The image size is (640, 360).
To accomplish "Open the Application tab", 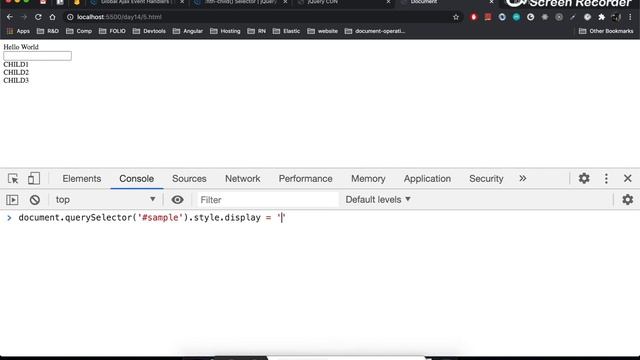I will [x=427, y=178].
